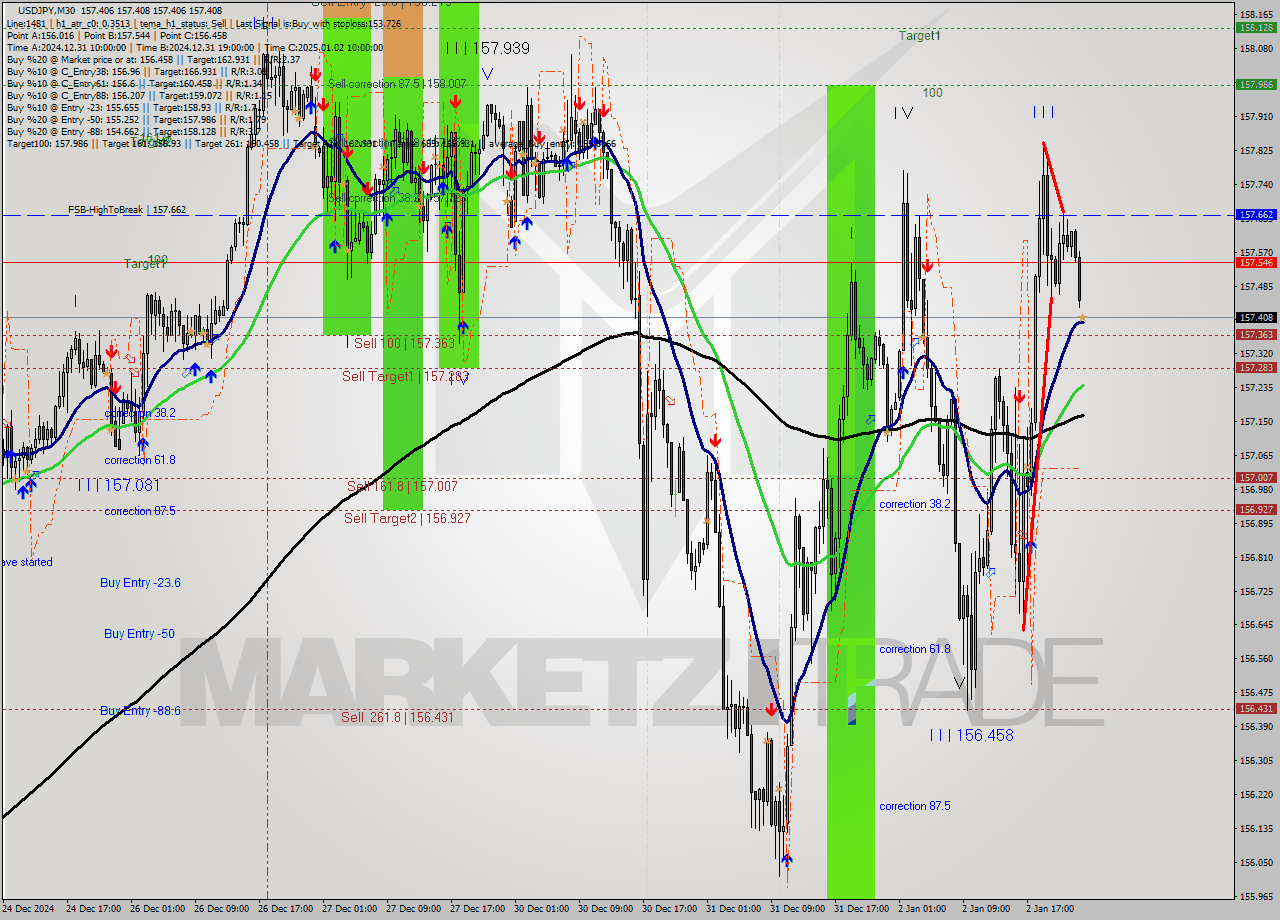Screen dimensions: 1280x920
Task: Click the 'I V' wave label
Action: point(904,113)
